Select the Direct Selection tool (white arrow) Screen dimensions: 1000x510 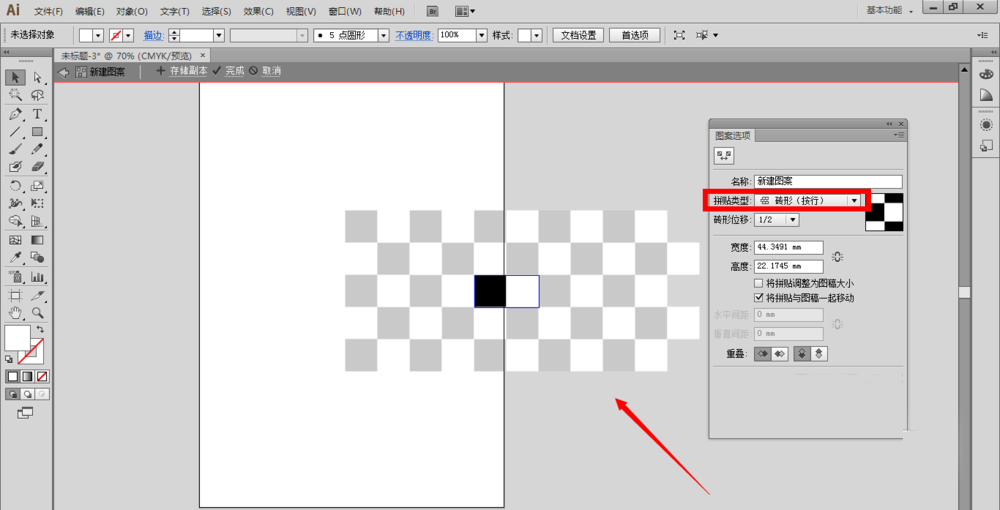point(38,78)
